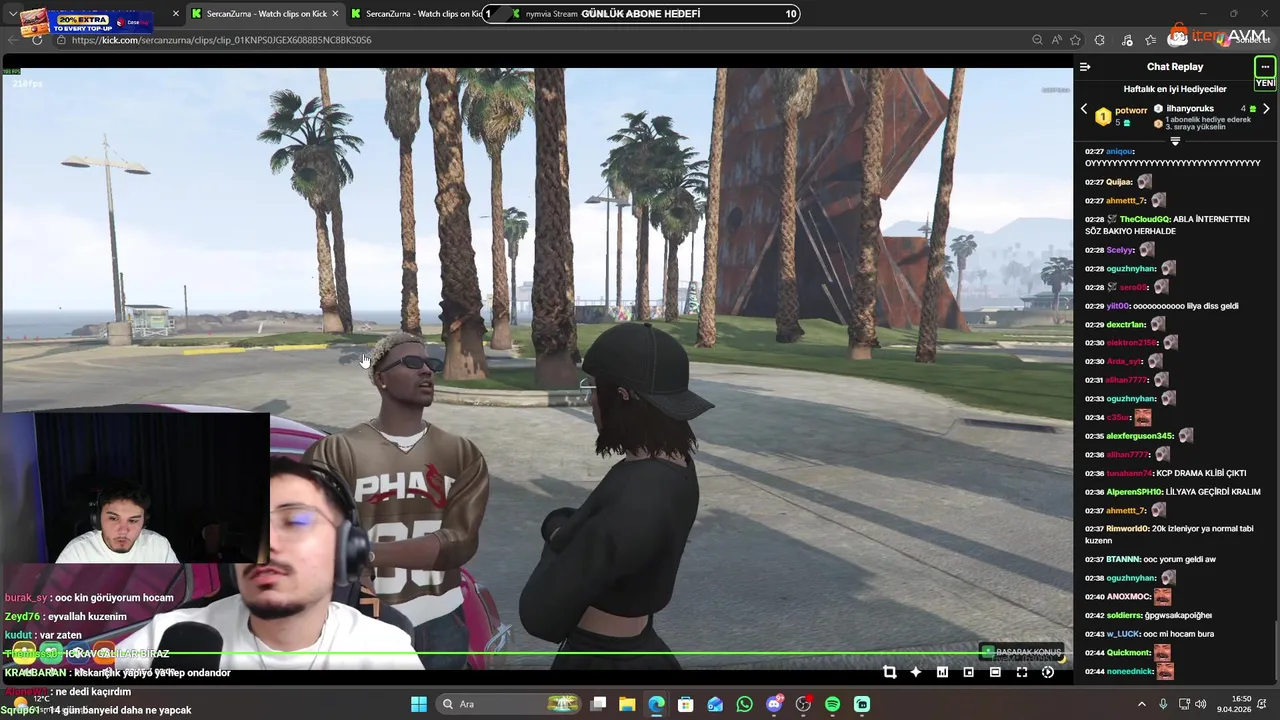Open weather widget showing 12°C

[x=35, y=704]
